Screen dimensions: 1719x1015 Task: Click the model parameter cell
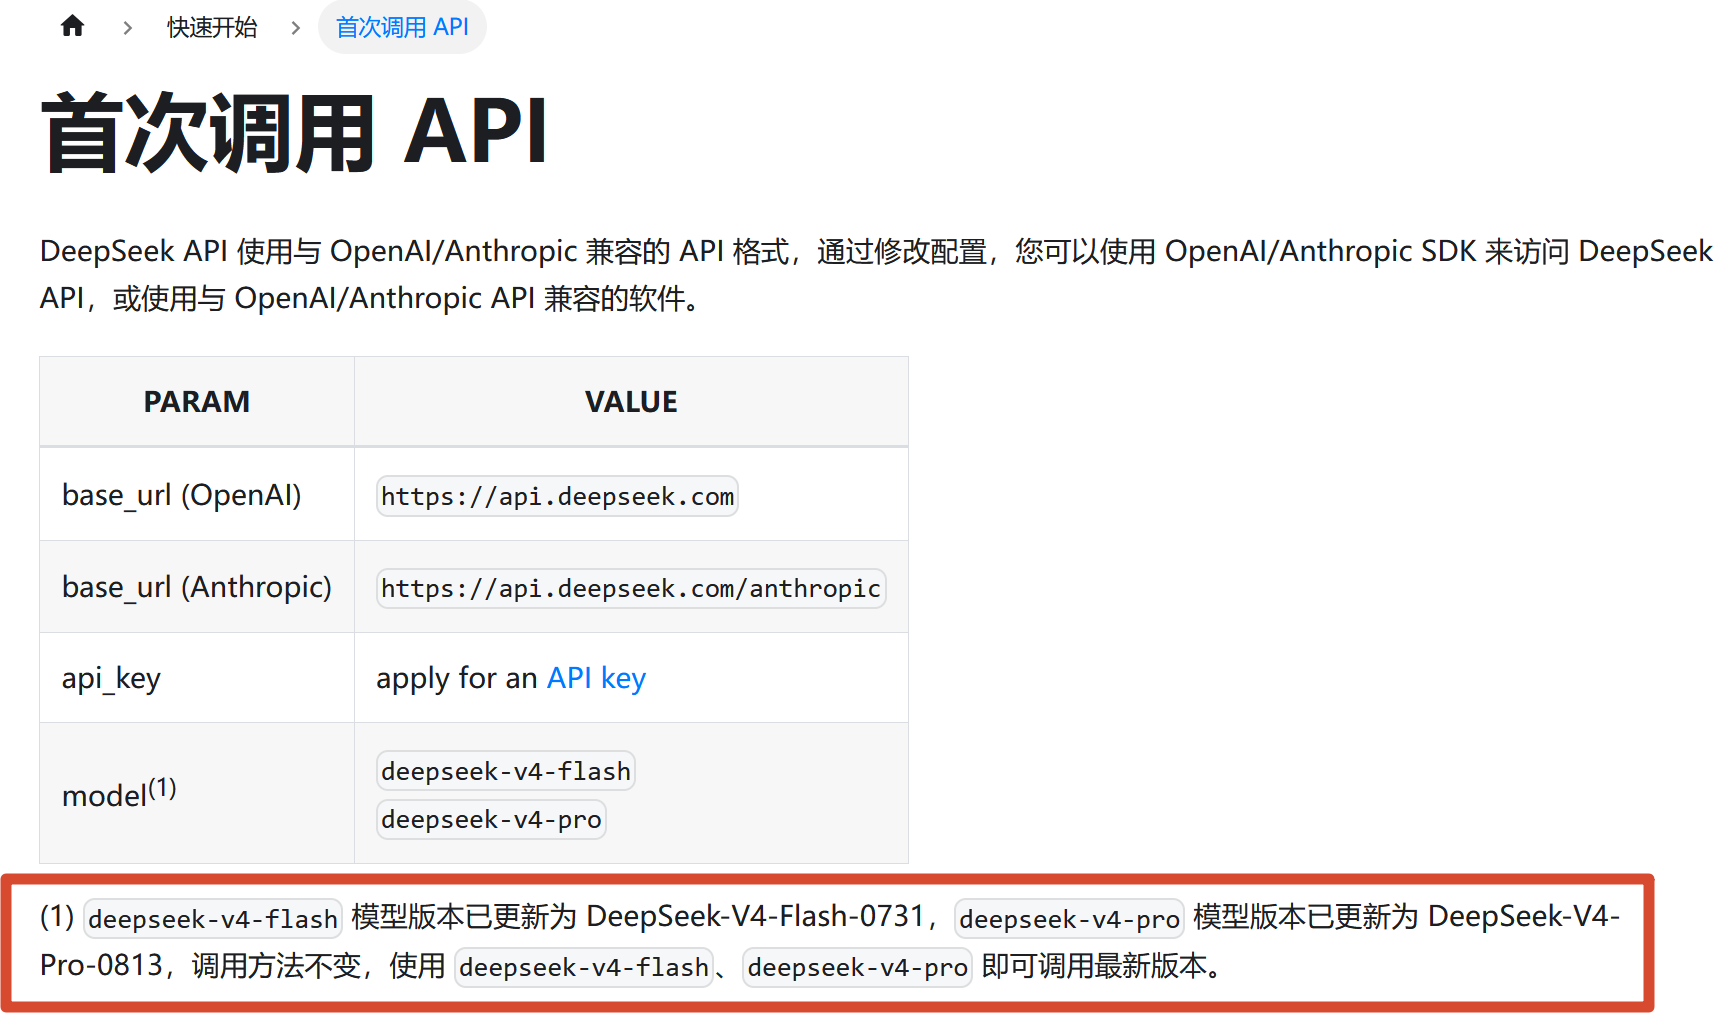click(x=197, y=793)
